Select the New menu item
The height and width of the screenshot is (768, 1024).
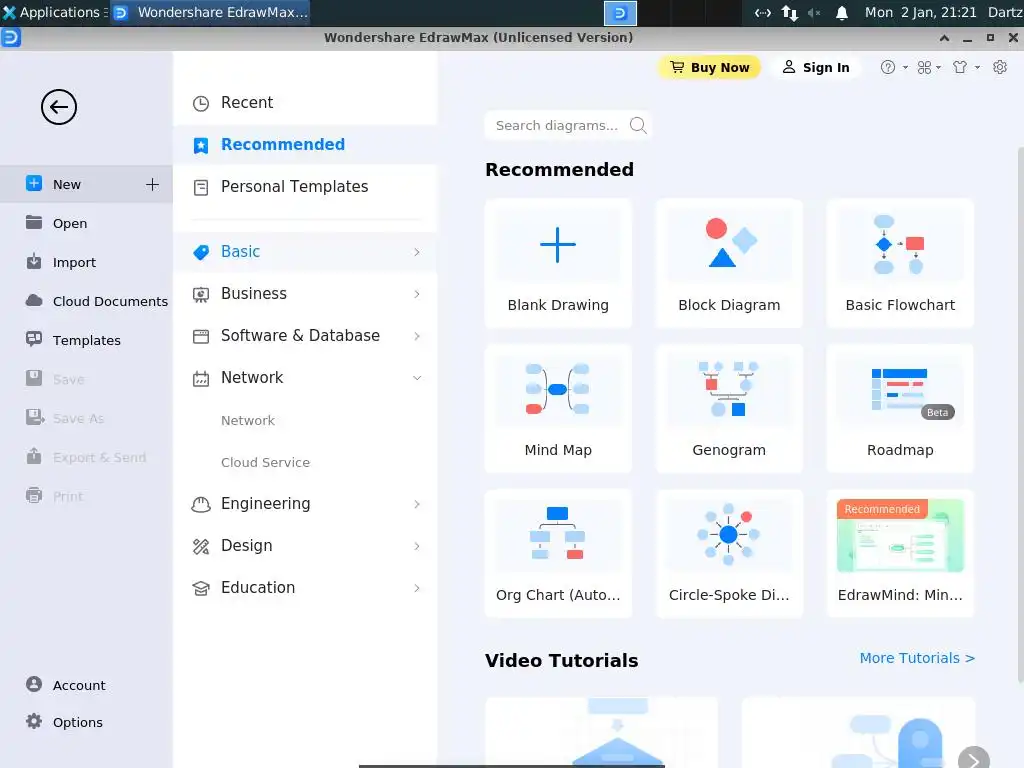[x=86, y=184]
